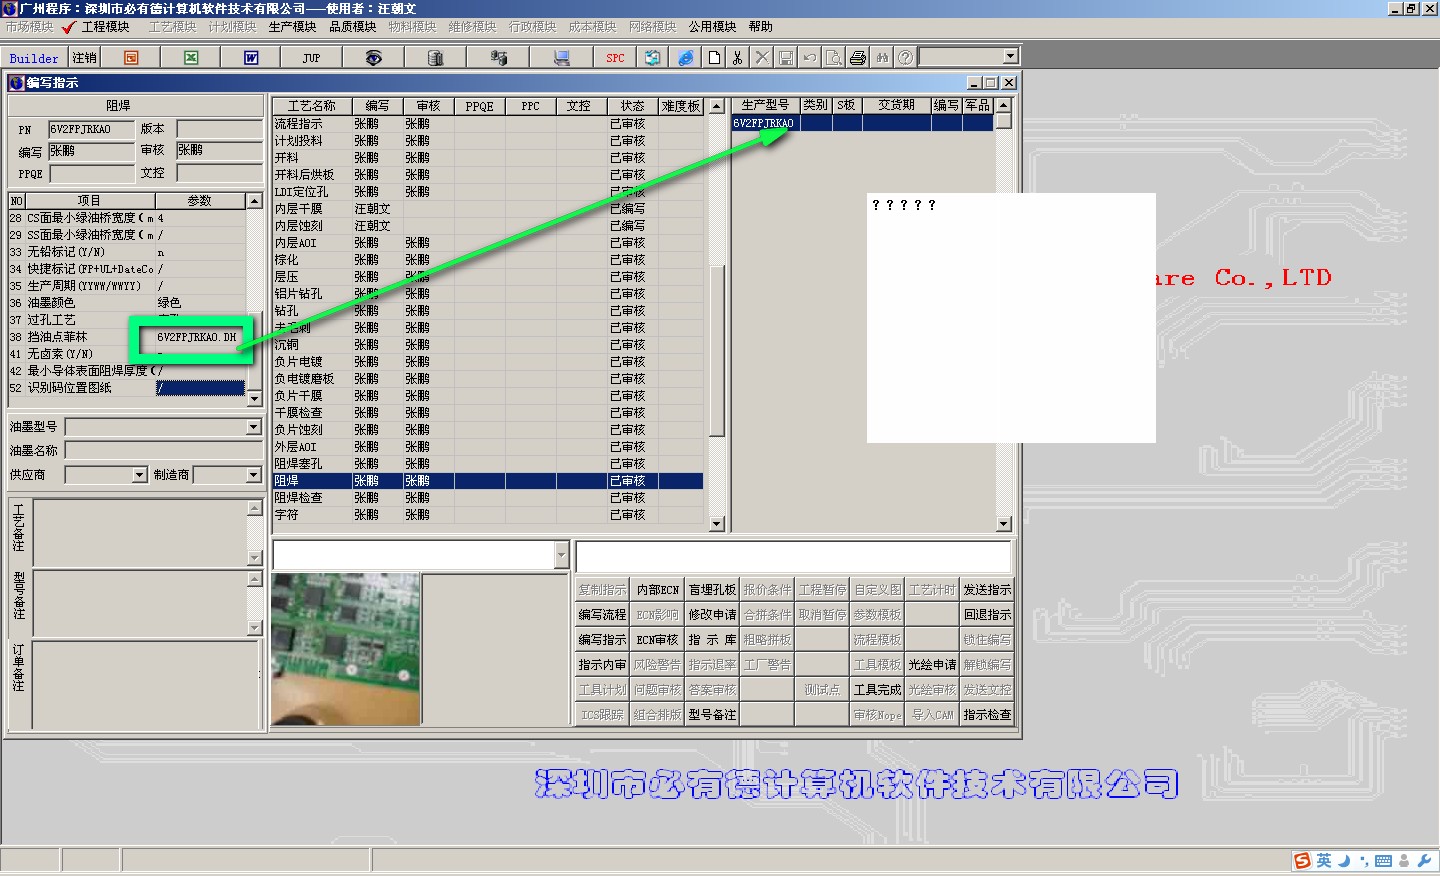Click the 回退指示 button
The image size is (1440, 876).
[x=987, y=615]
